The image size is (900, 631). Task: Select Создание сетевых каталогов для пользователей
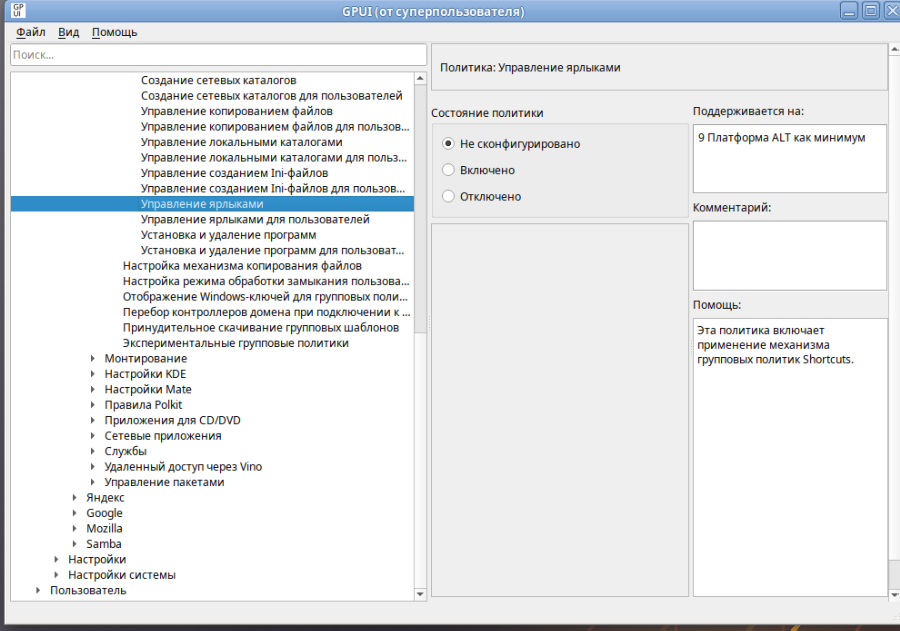pos(271,96)
